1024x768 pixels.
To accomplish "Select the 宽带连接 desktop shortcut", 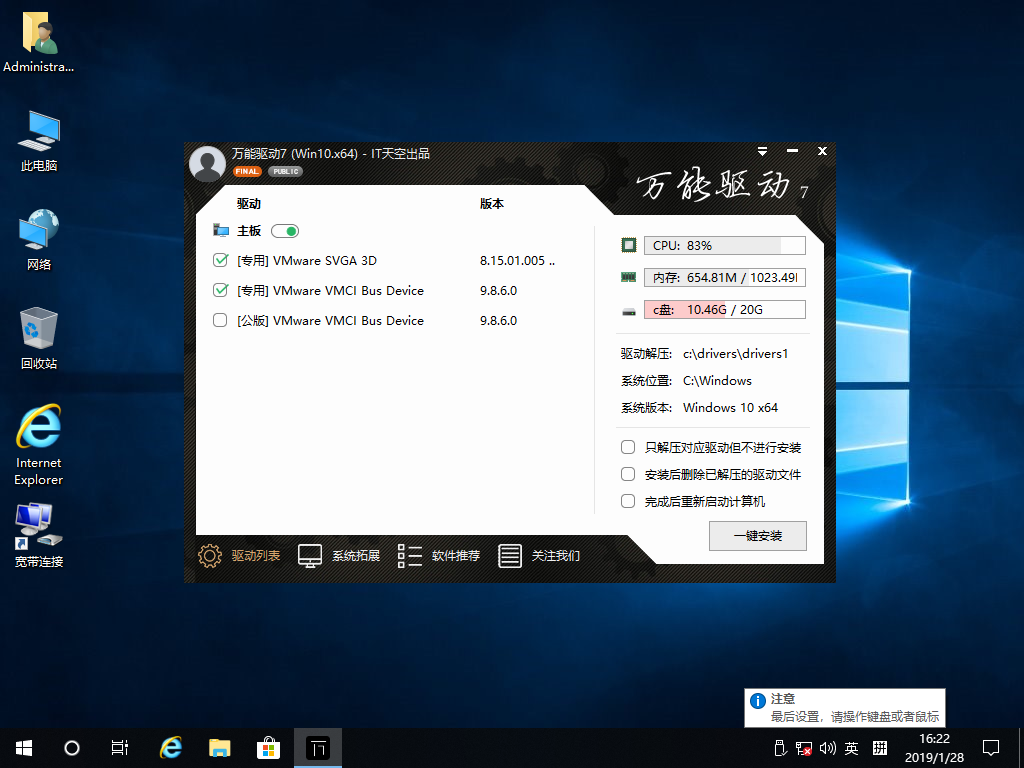I will click(x=39, y=536).
